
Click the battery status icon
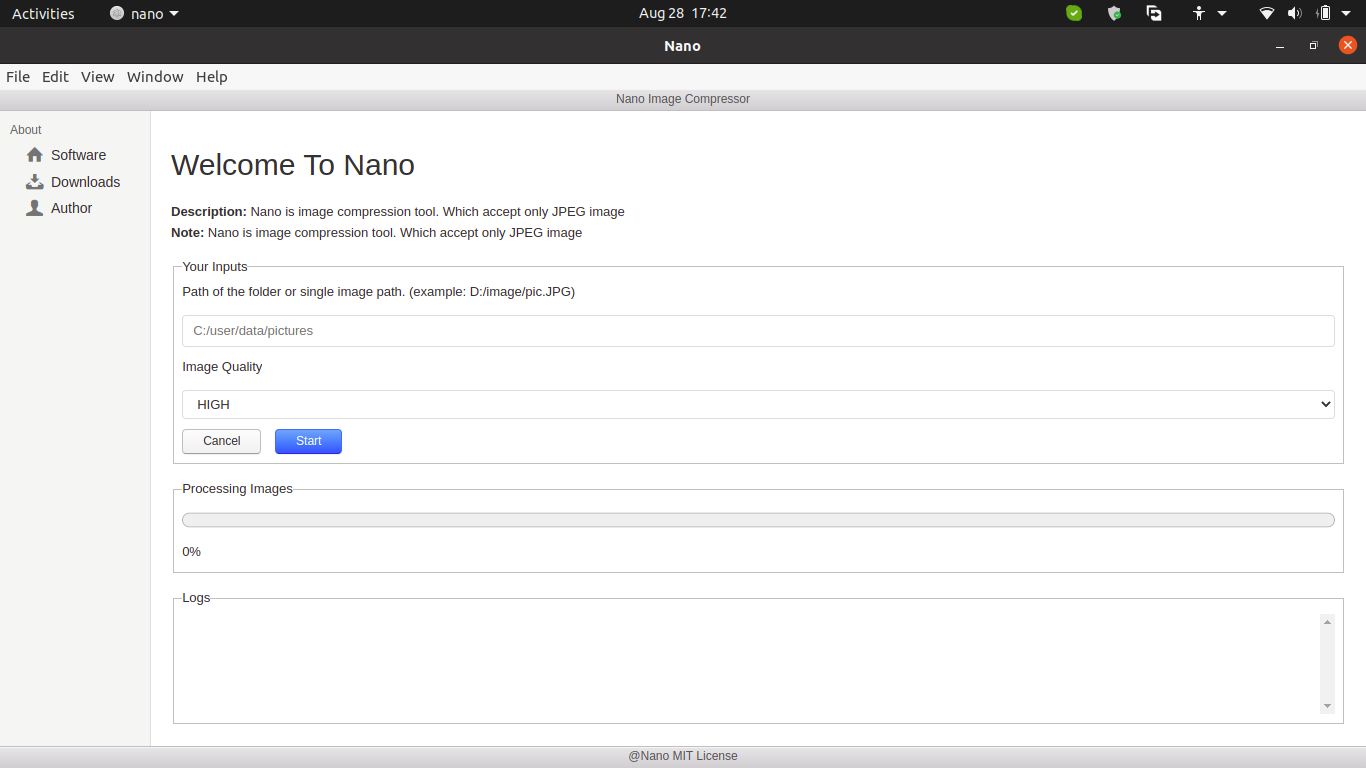click(1324, 13)
